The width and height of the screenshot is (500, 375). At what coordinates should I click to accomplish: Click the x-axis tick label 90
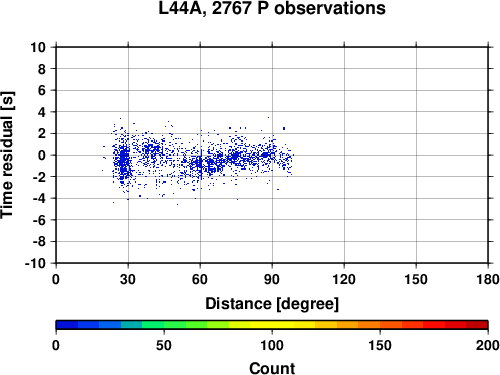tap(272, 279)
